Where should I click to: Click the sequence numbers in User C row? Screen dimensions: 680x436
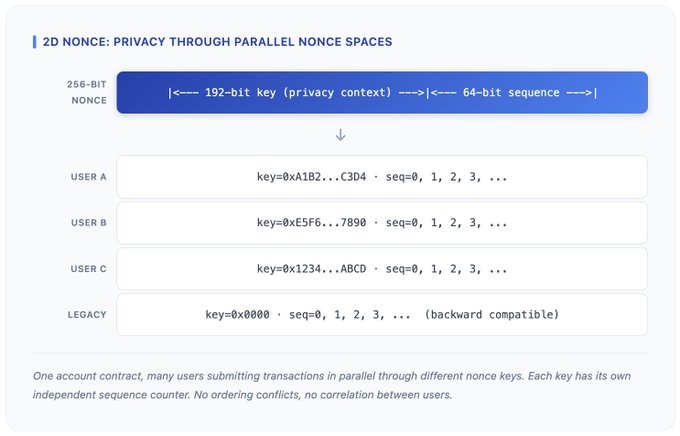446,269
